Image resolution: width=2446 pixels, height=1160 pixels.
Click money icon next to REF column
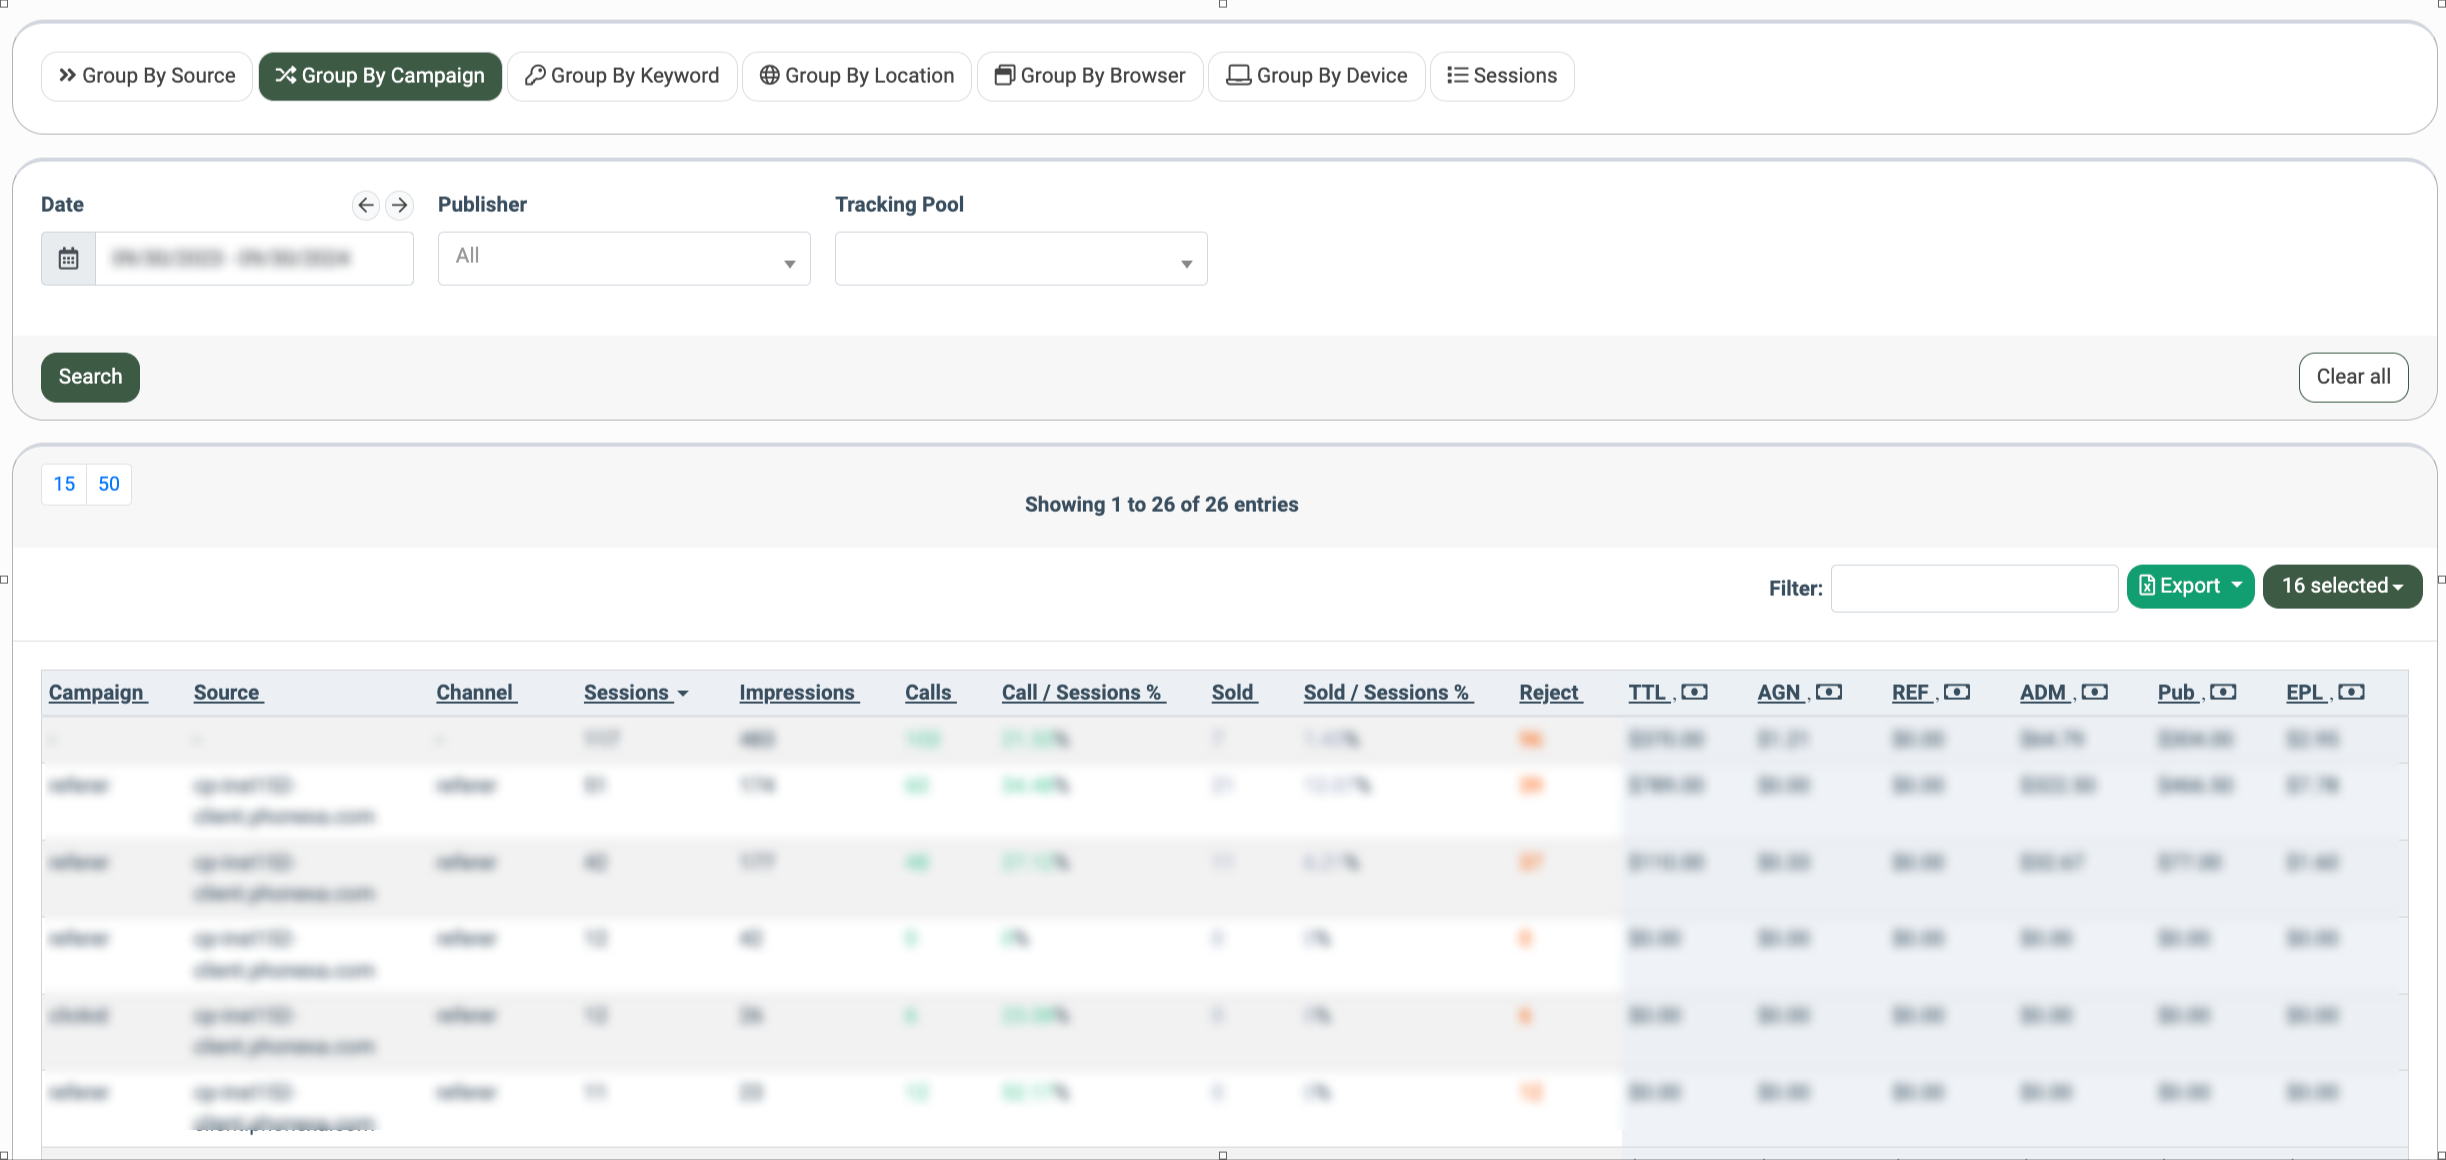(x=1957, y=692)
